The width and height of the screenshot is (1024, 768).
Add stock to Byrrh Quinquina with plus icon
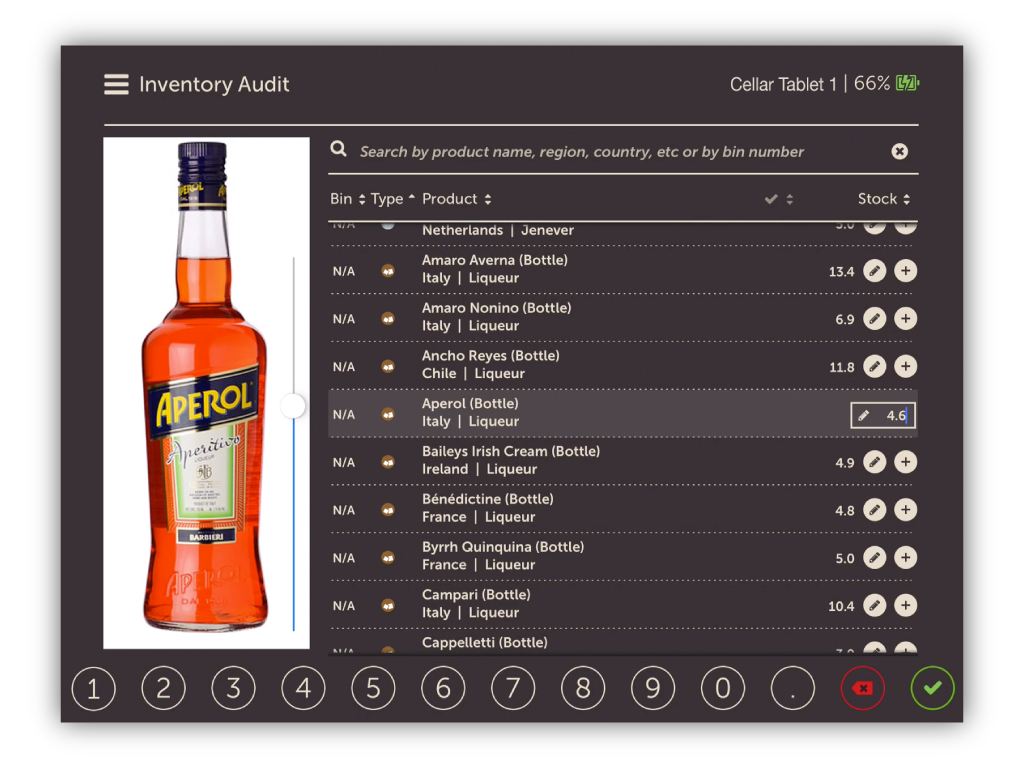pyautogui.click(x=905, y=557)
